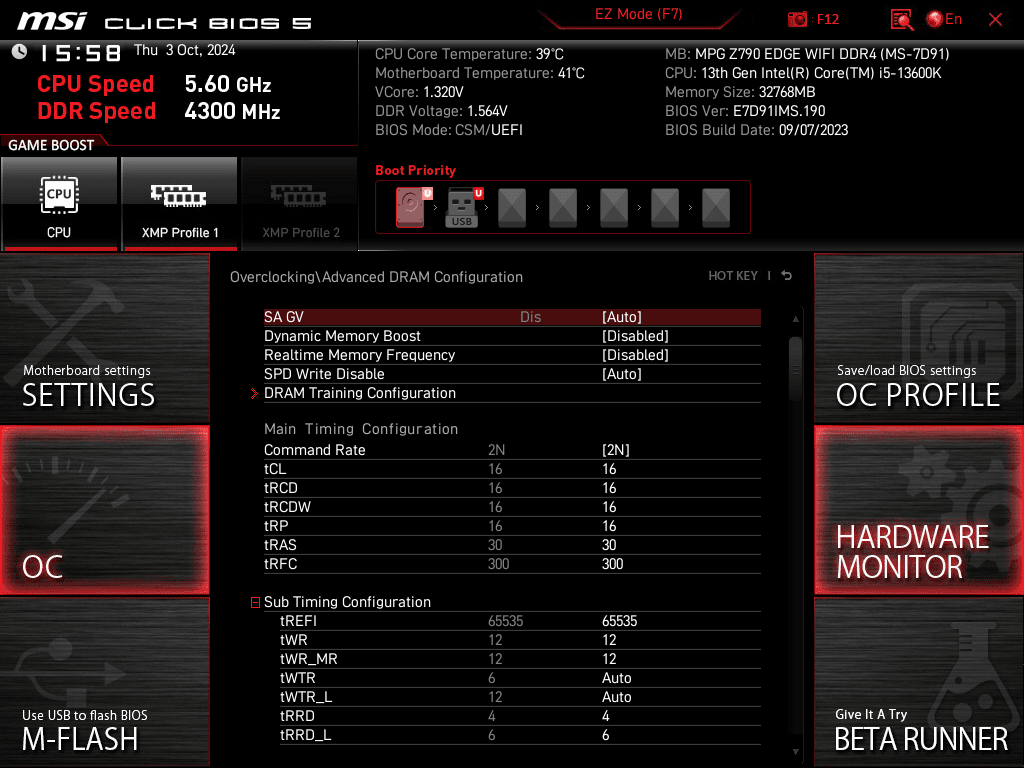Click the CPU Core Temperature reading
The width and height of the screenshot is (1024, 768).
tap(469, 54)
